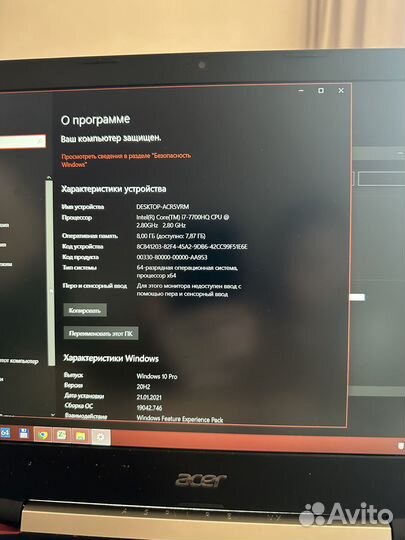The height and width of the screenshot is (540, 405).
Task: Open the floppy disk app in taskbar
Action: click(24, 434)
